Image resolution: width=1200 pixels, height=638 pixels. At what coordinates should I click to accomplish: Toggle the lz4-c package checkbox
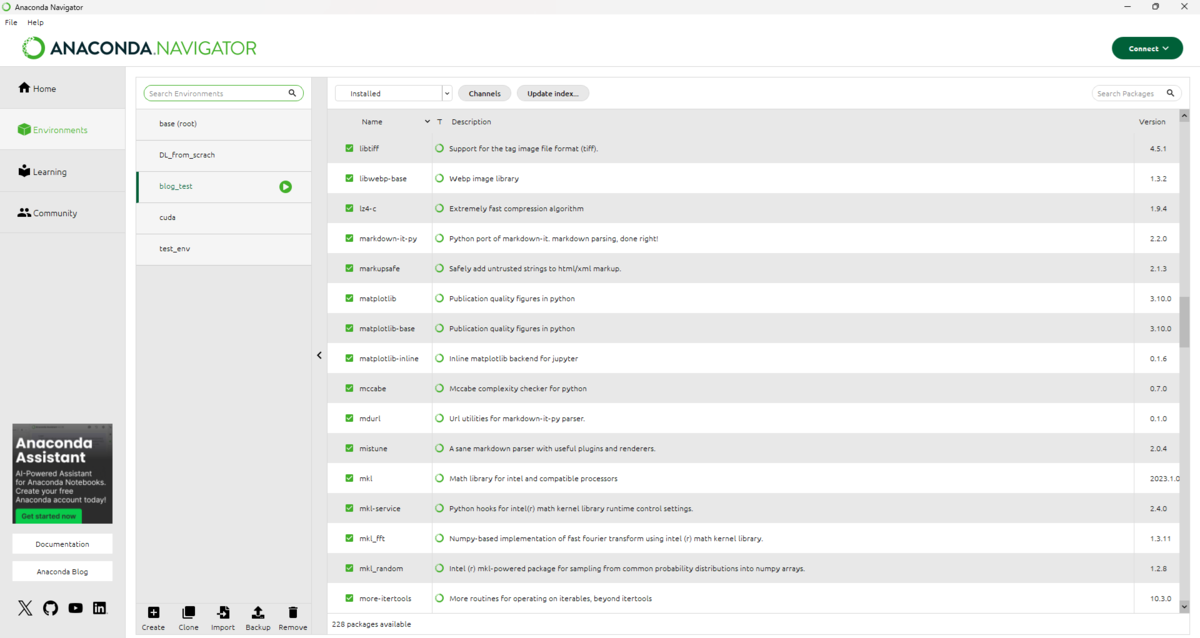(349, 208)
